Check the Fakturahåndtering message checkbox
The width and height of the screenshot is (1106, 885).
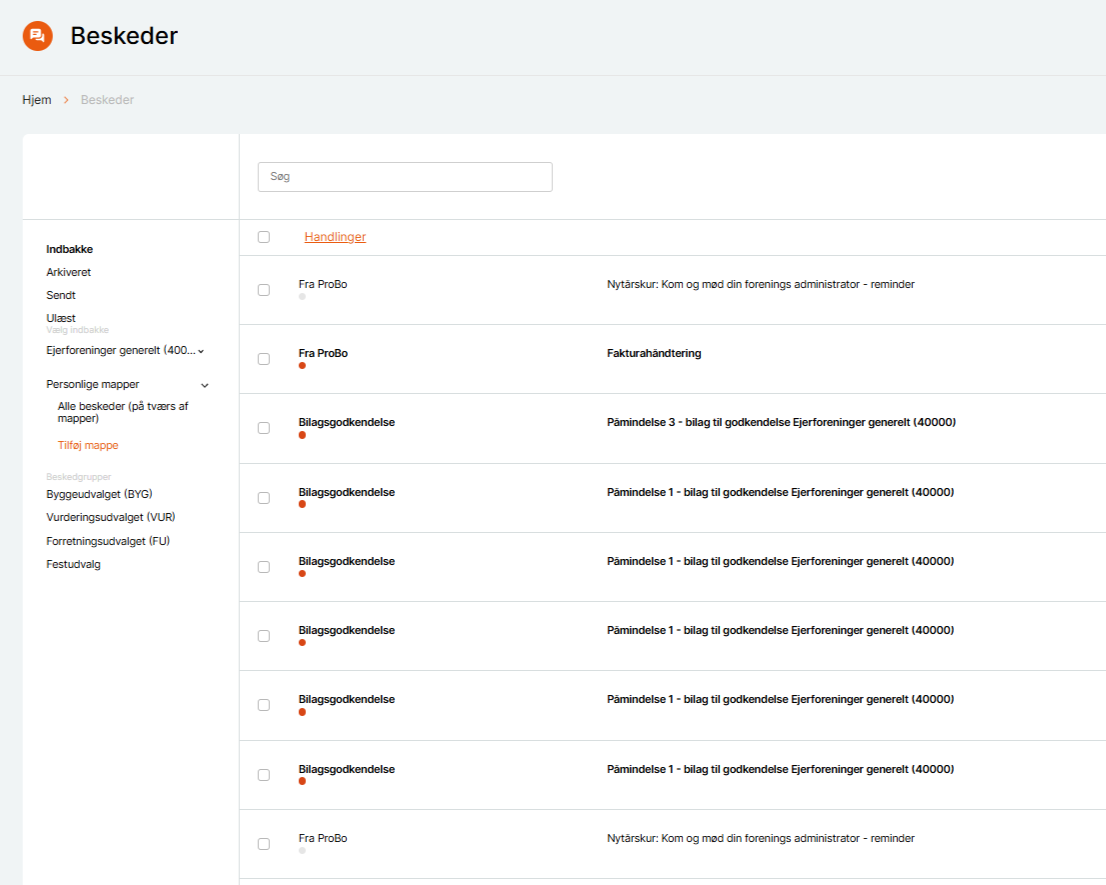(x=264, y=359)
